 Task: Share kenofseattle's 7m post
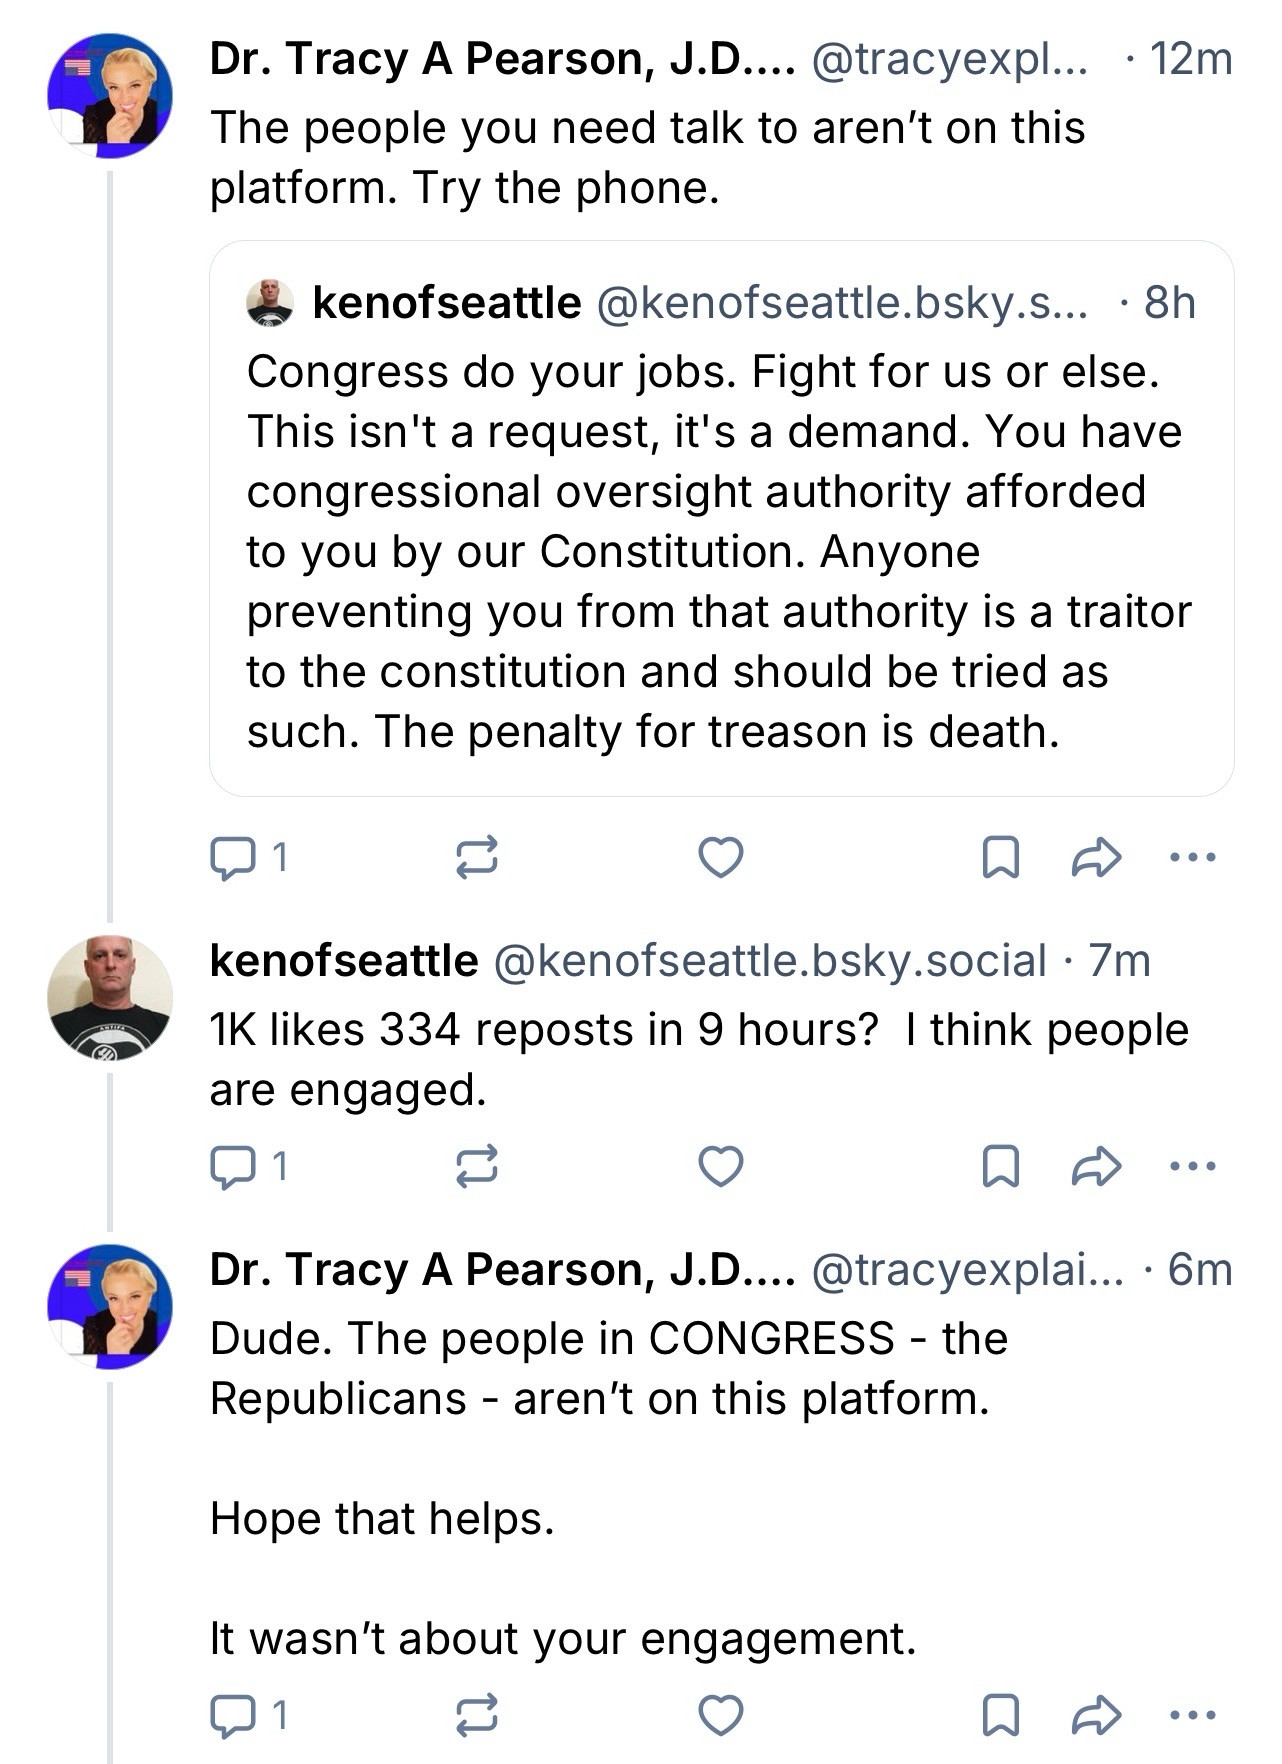pos(1096,1166)
